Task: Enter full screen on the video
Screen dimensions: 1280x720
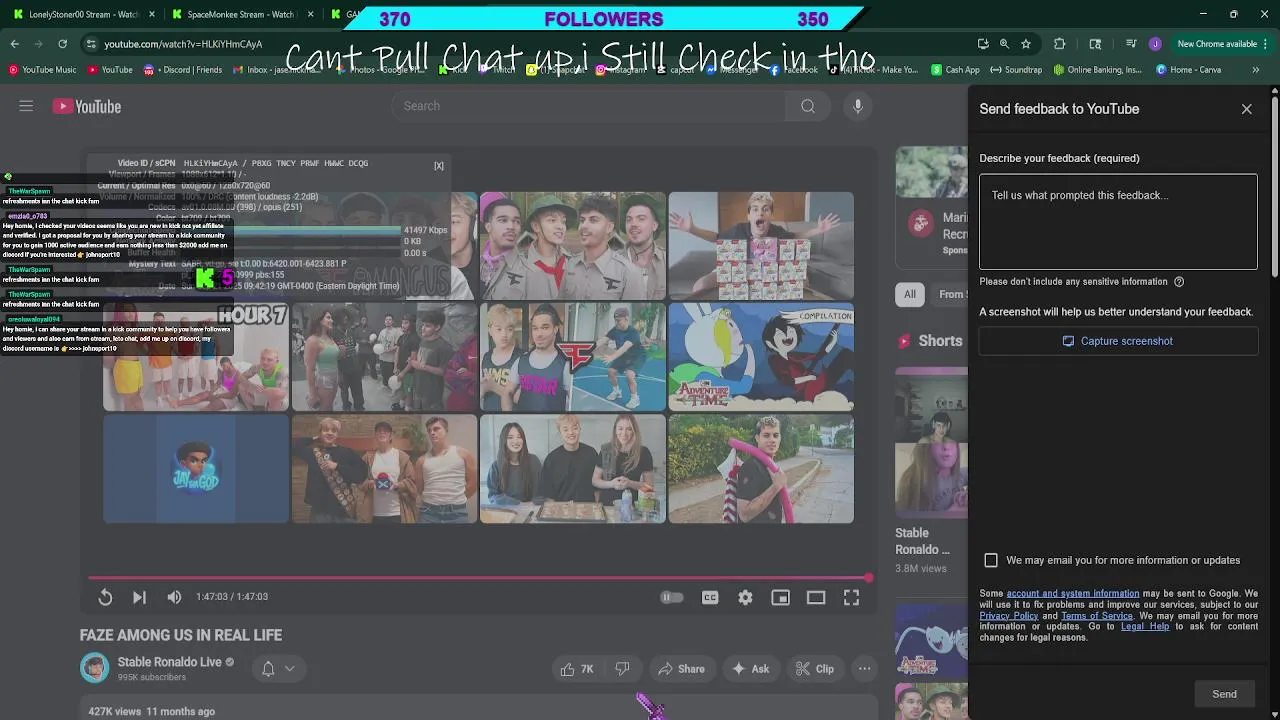Action: click(x=851, y=597)
